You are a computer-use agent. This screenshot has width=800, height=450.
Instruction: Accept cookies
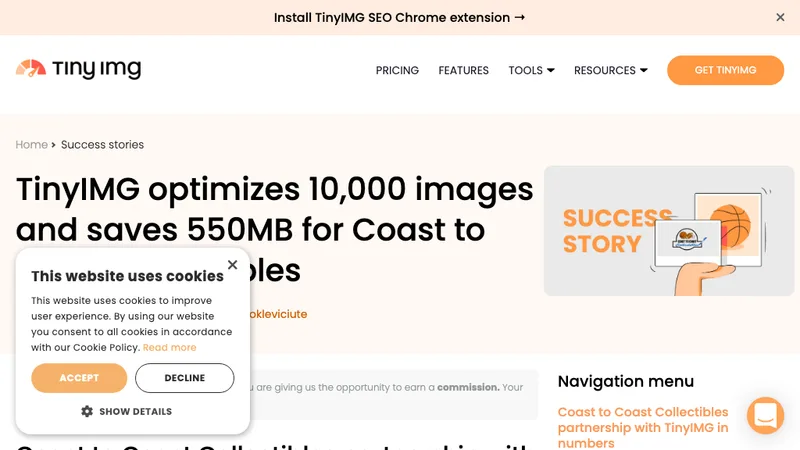(79, 378)
